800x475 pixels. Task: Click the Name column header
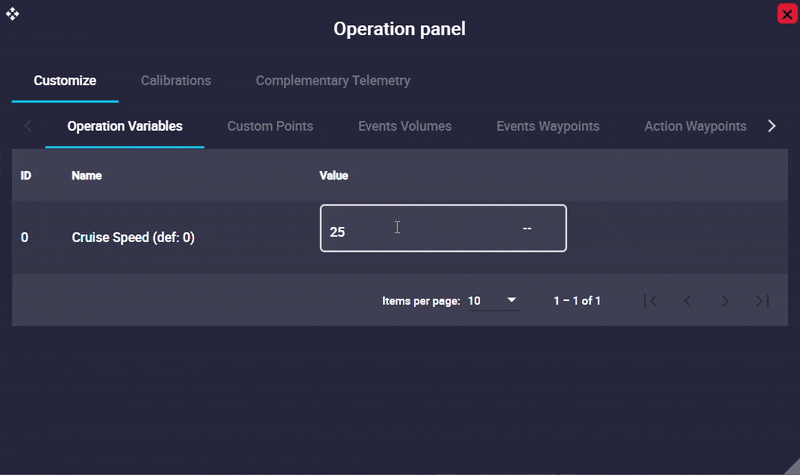click(x=87, y=176)
